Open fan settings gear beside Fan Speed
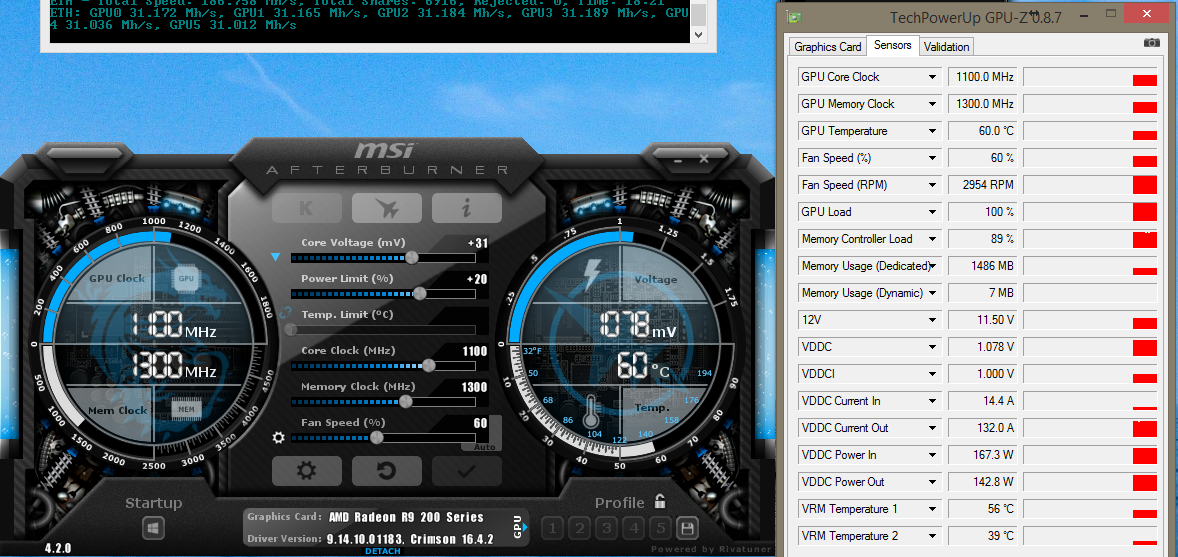Screen dimensions: 1178x557 click(279, 438)
